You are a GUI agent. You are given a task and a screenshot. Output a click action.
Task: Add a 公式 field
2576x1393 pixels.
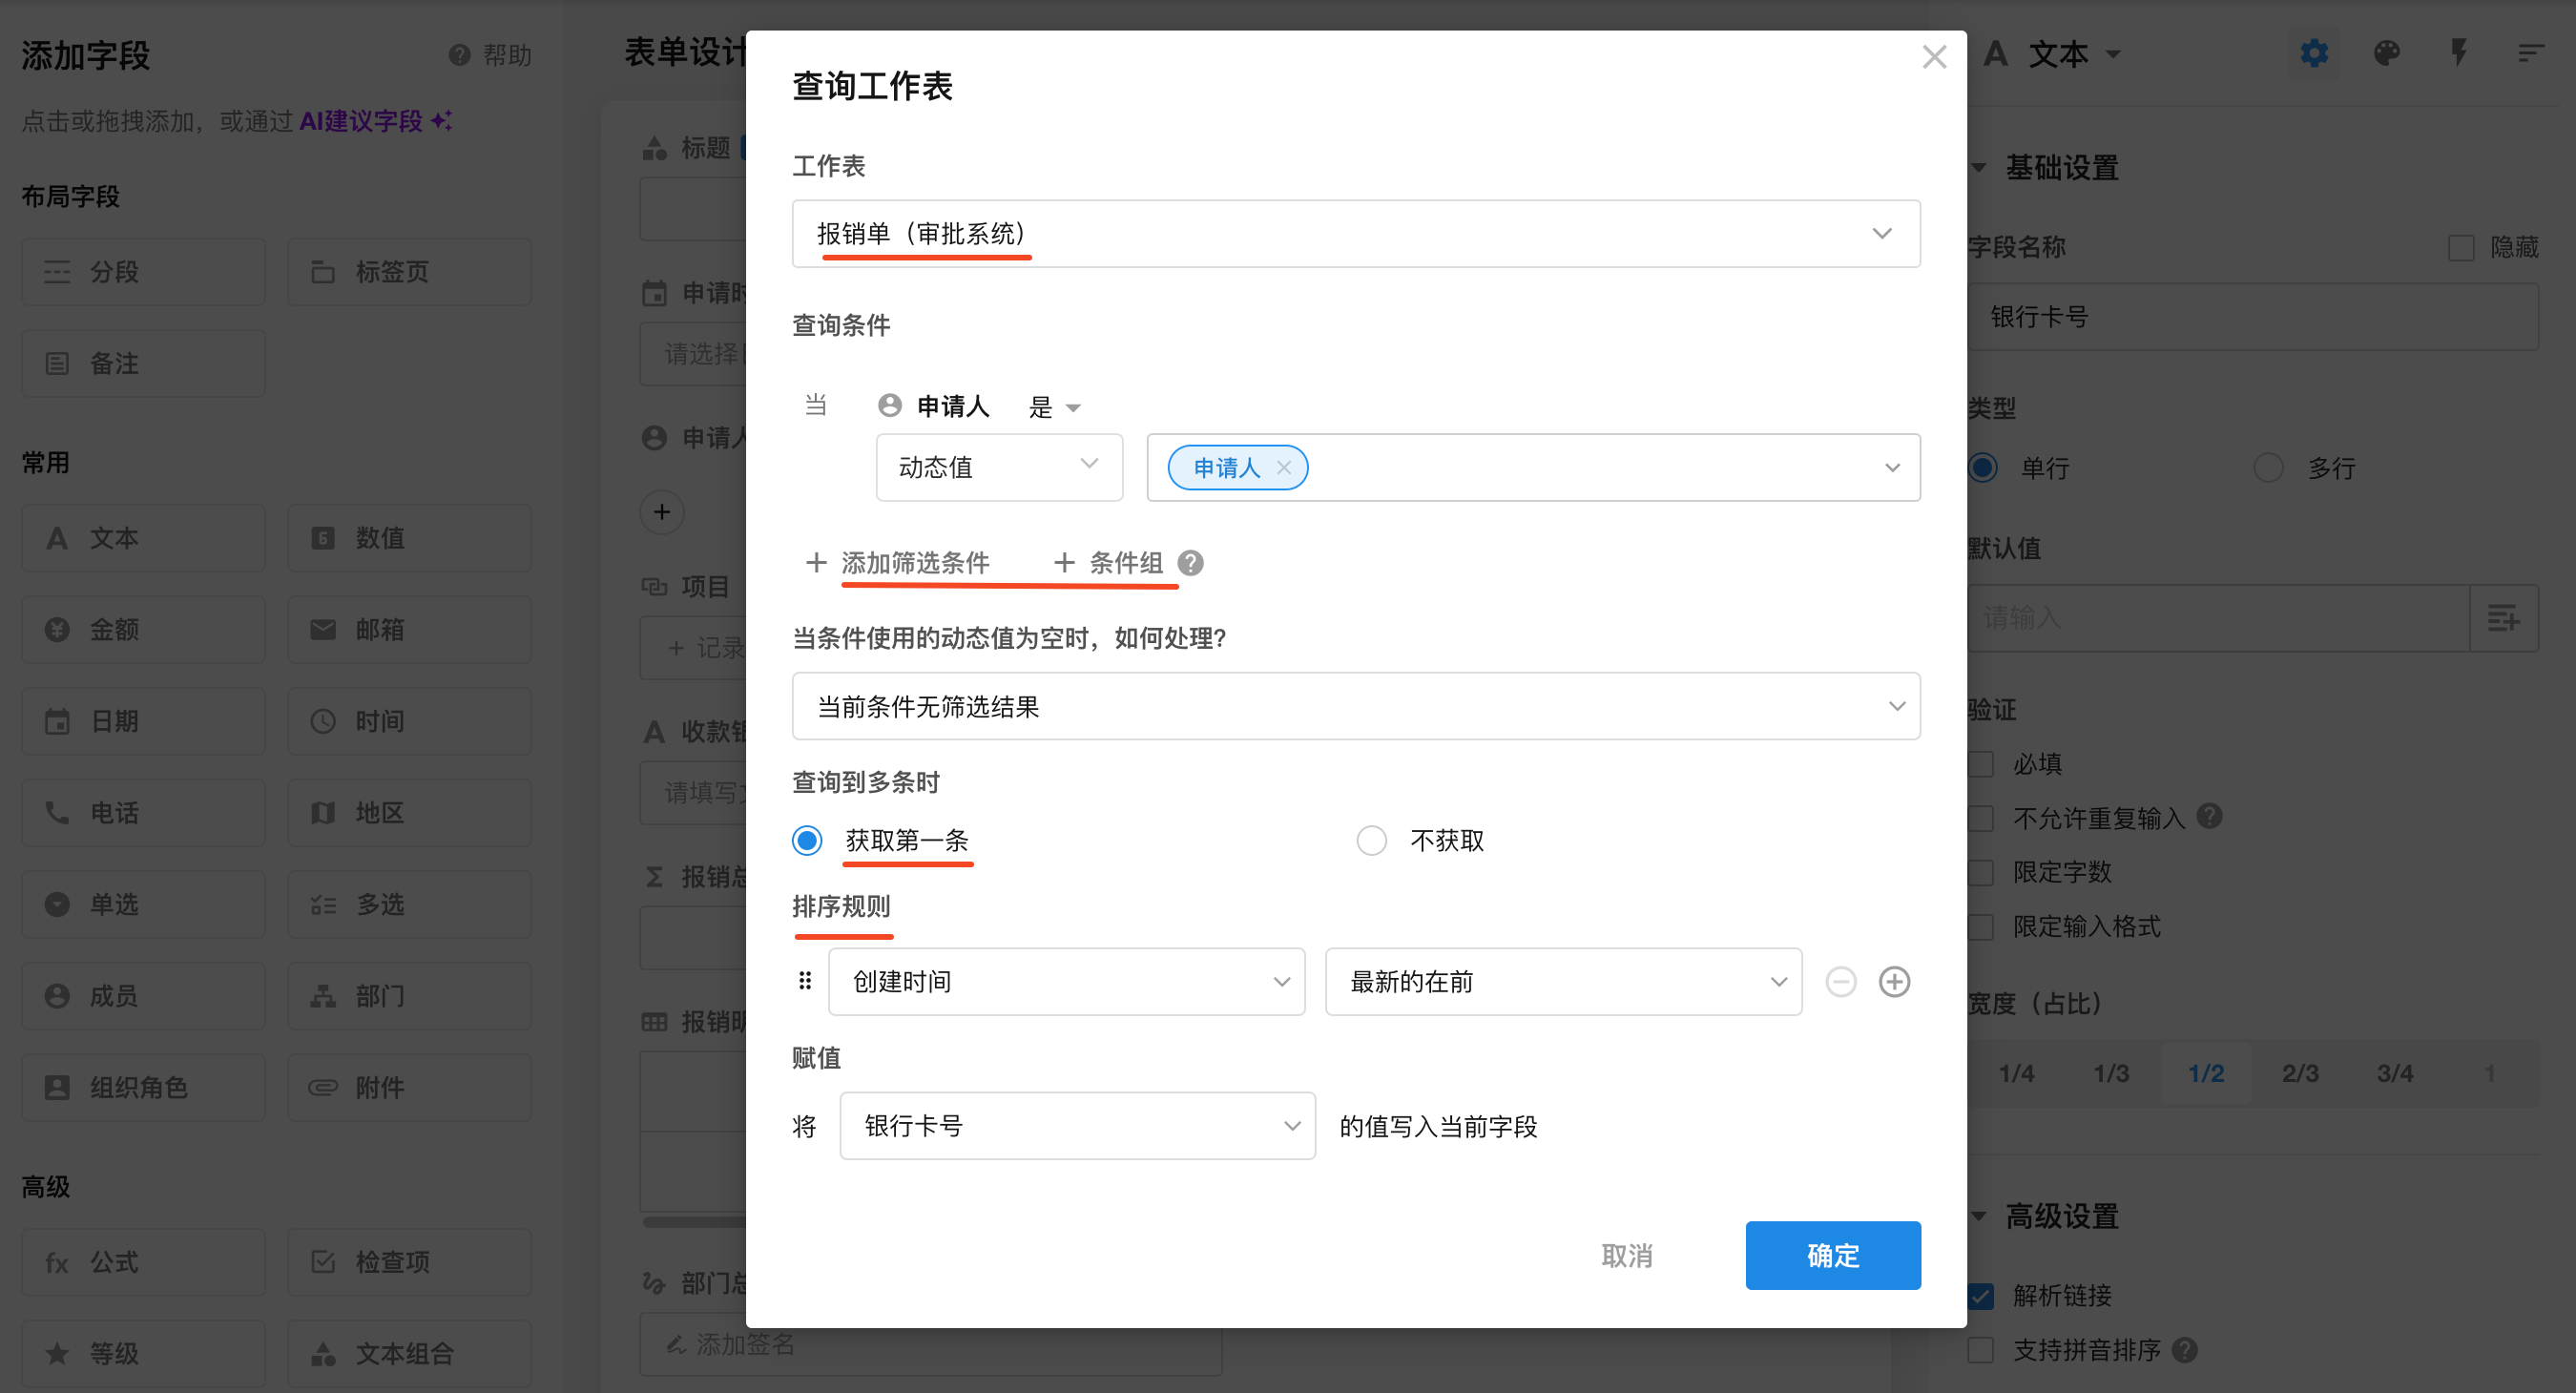click(143, 1262)
